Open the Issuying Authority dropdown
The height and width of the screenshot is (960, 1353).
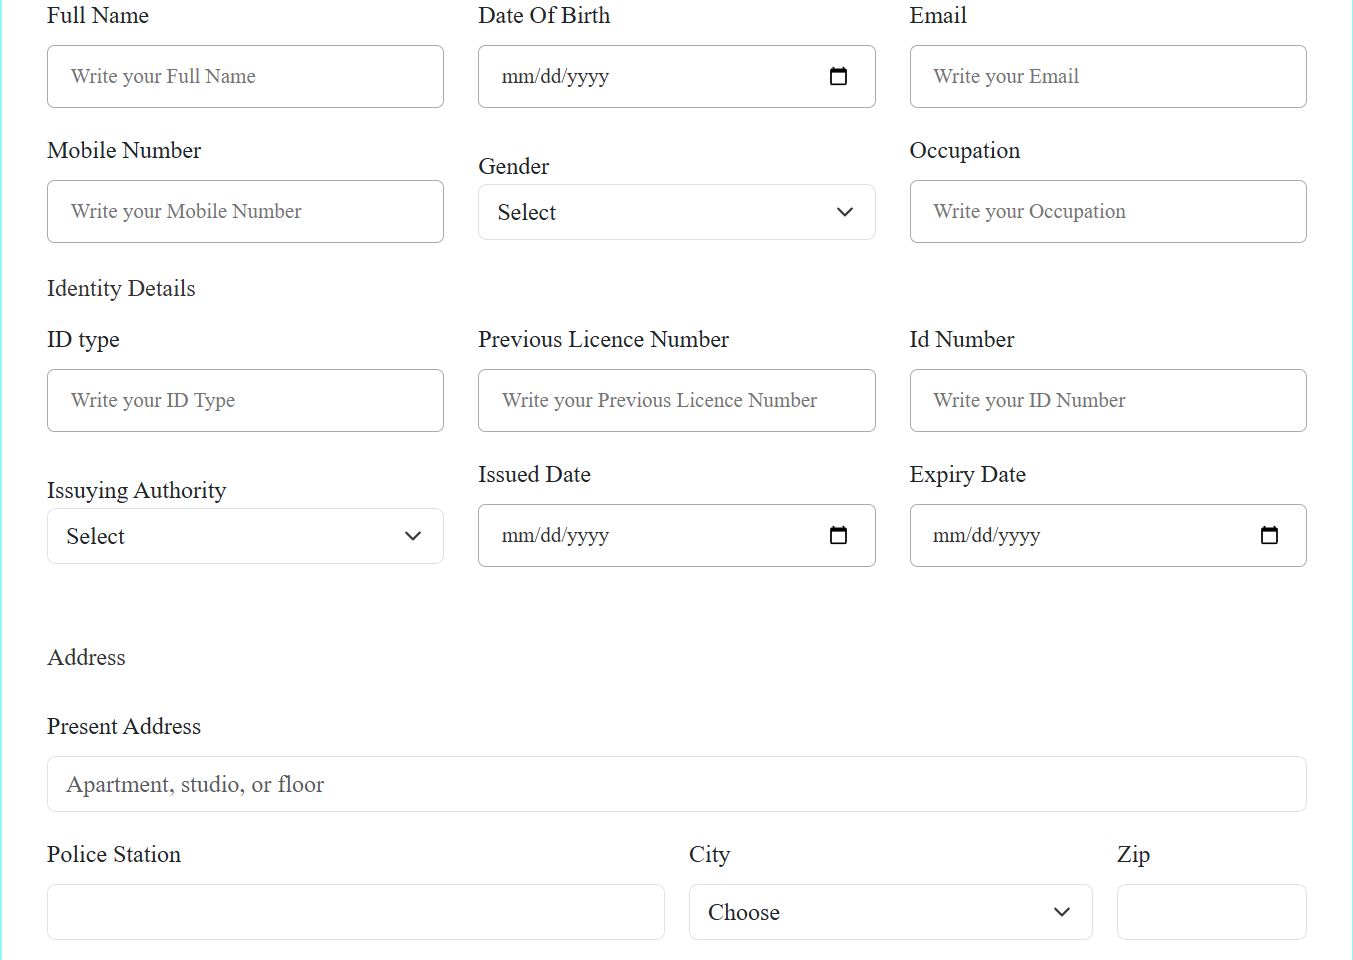click(x=245, y=536)
